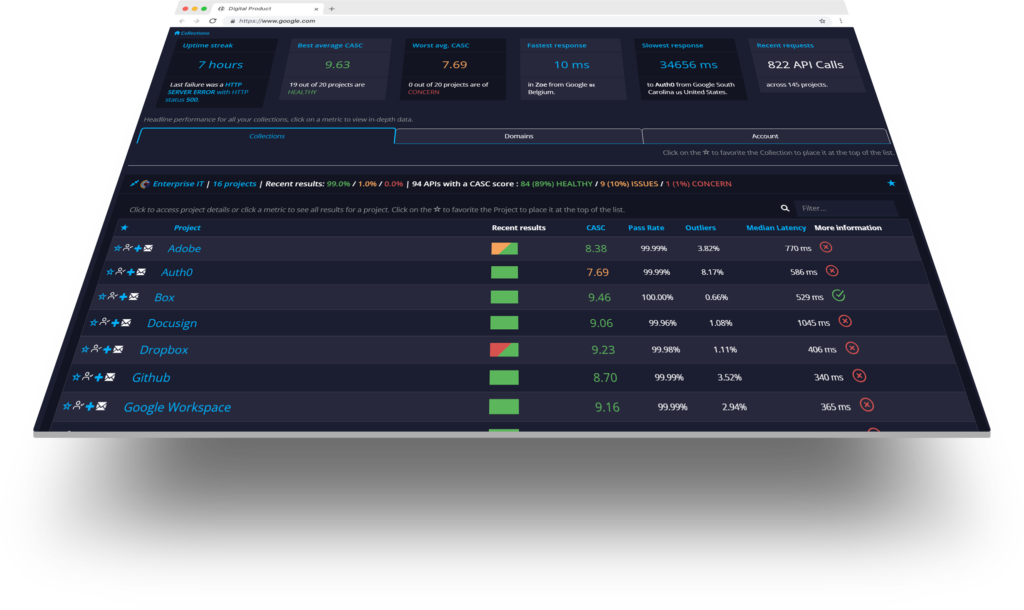Click the Collections breadcrumb link
Viewport: 1024px width, 610px height.
(195, 33)
